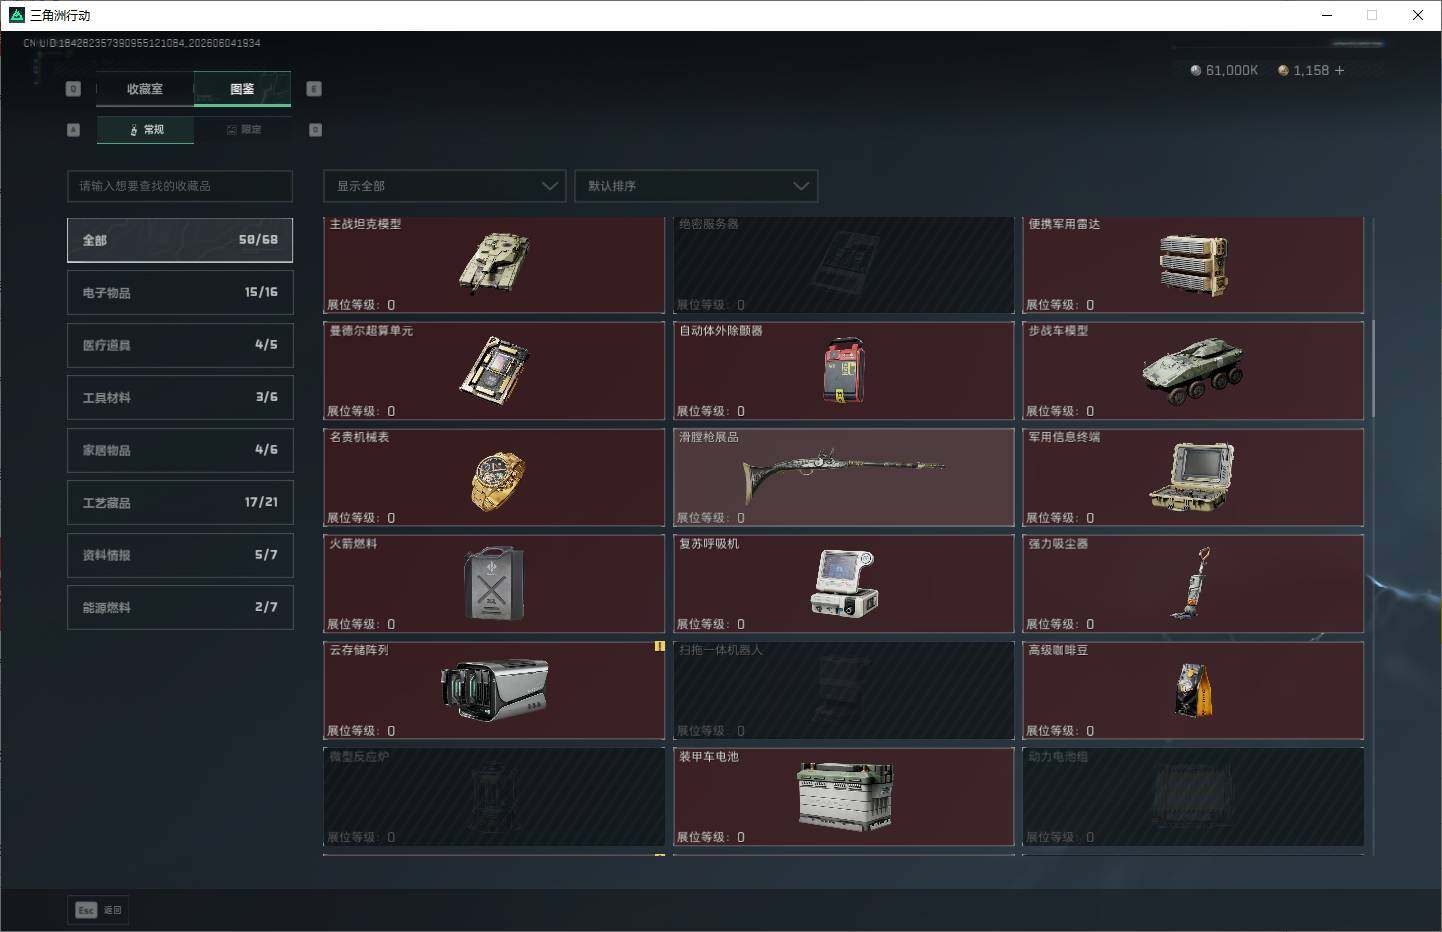
Task: Click the Esc key icon
Action: tap(86, 910)
